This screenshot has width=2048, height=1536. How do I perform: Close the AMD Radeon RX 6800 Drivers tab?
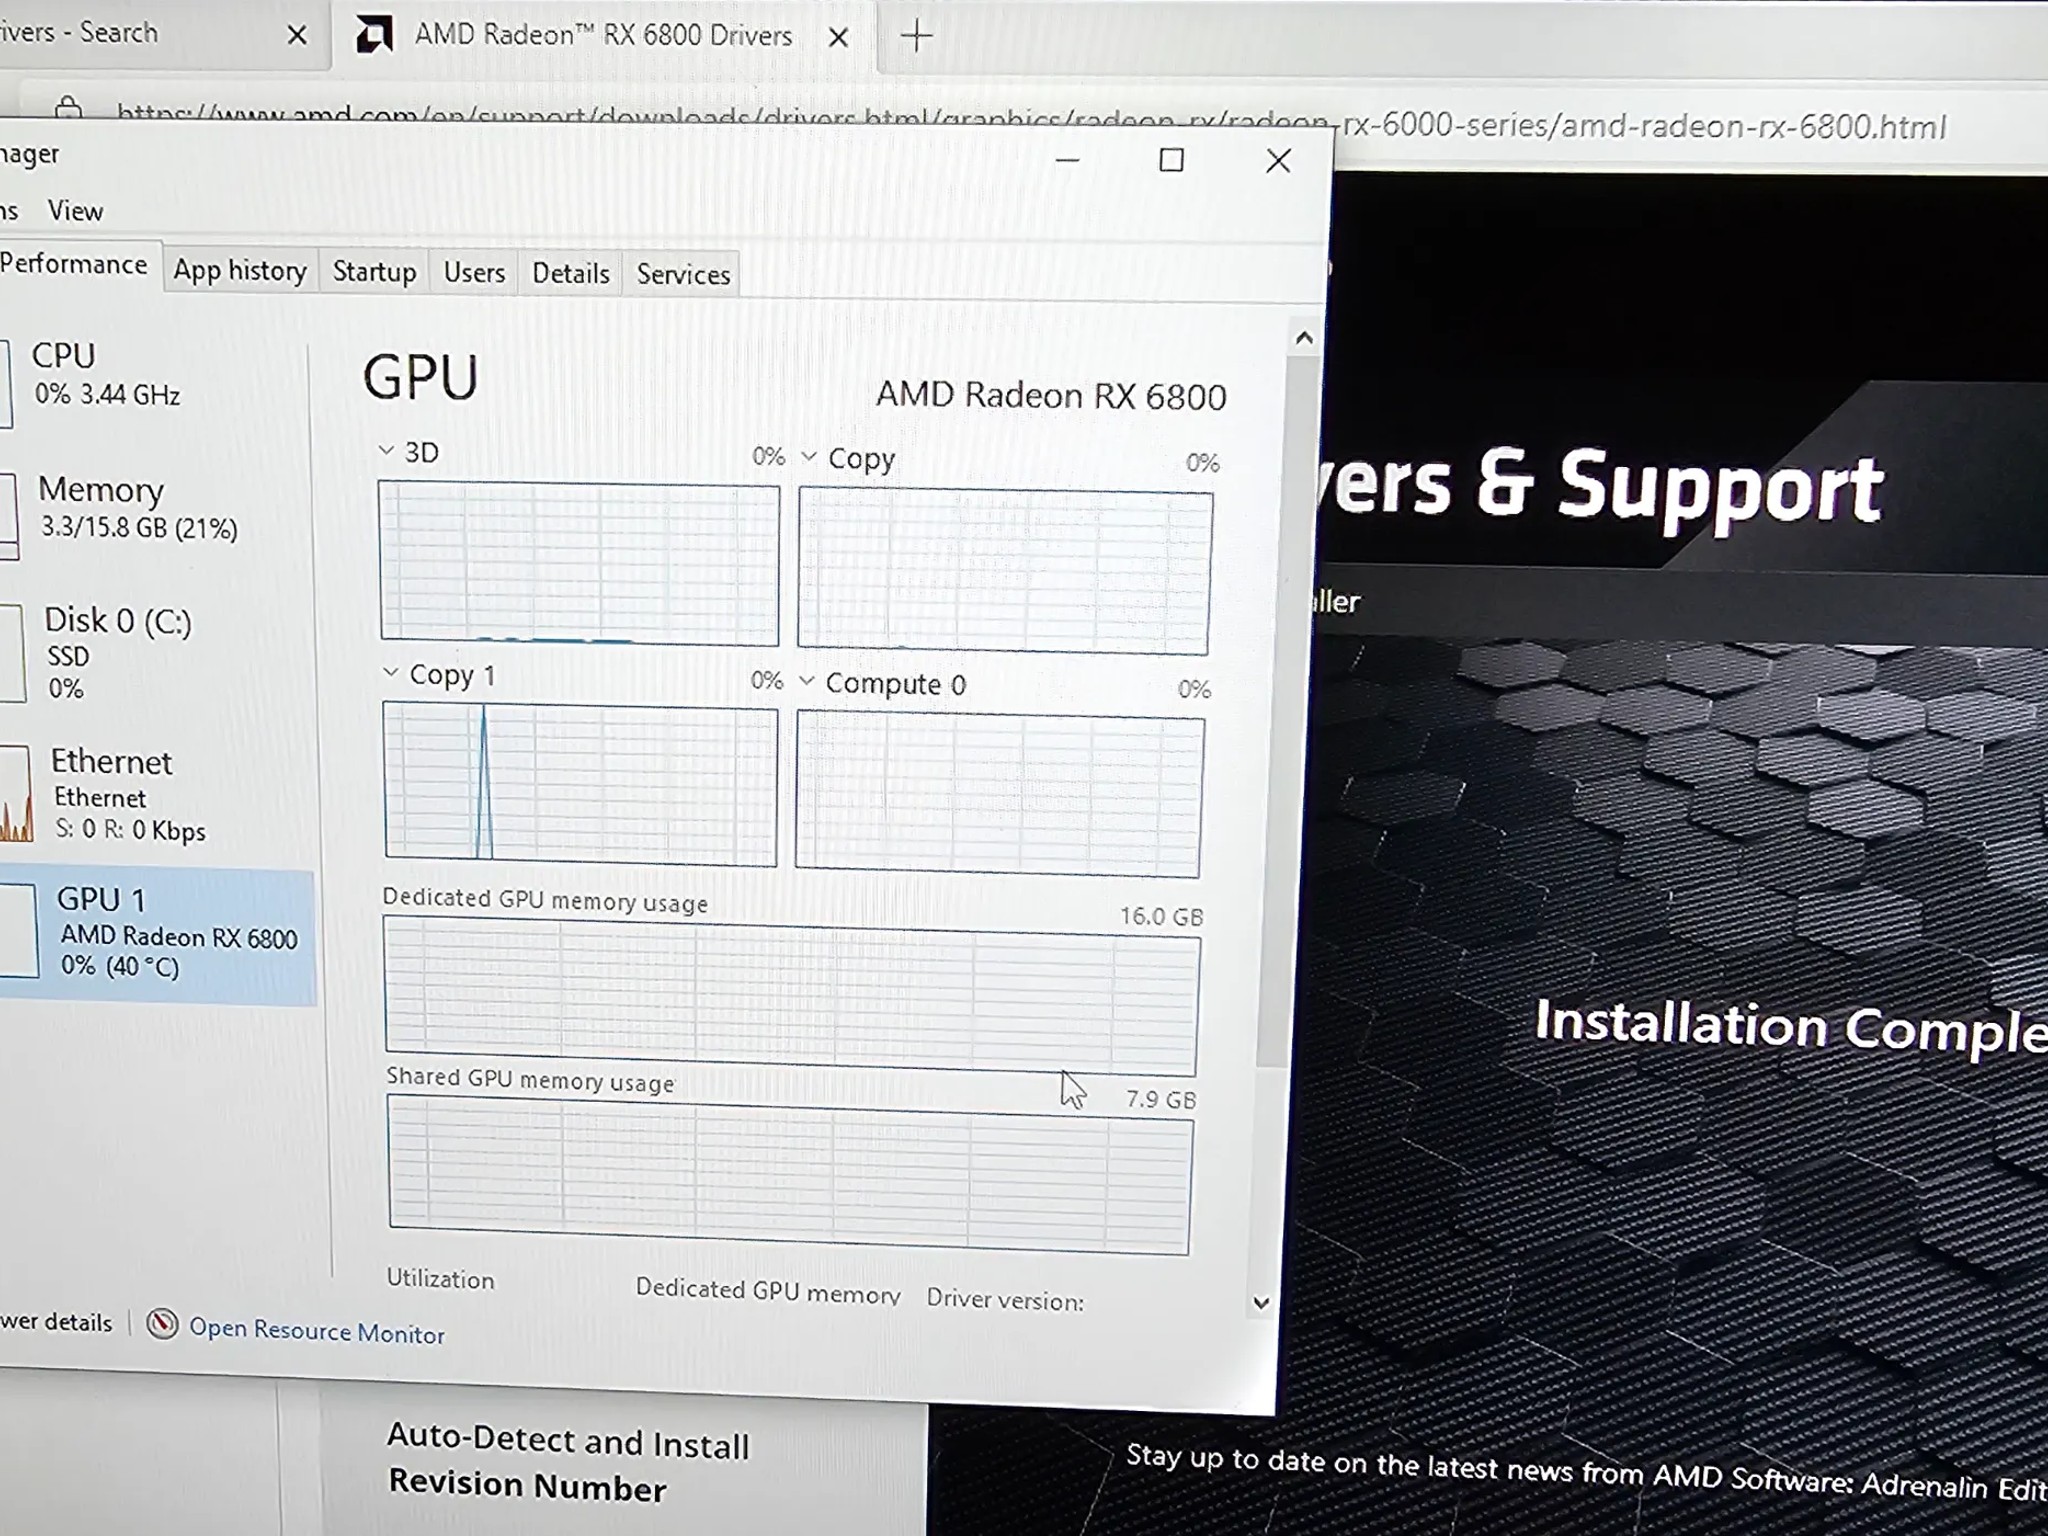pos(839,38)
